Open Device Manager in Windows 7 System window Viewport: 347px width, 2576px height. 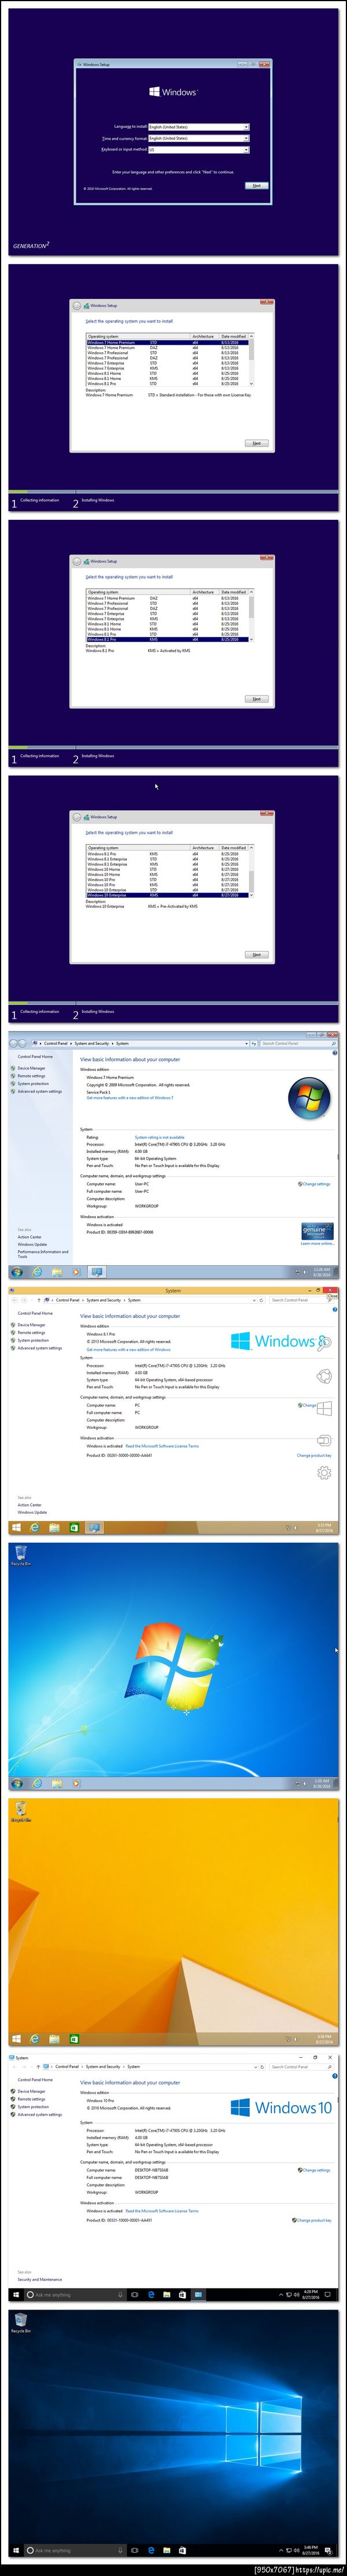(x=30, y=1068)
